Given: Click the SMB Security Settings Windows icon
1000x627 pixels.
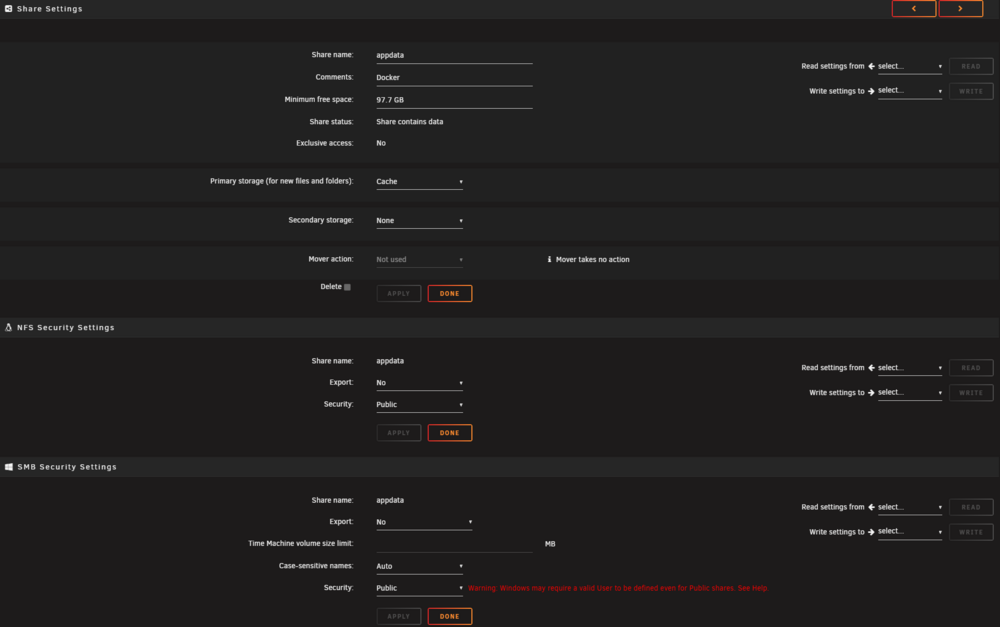Looking at the screenshot, I should (x=8, y=467).
